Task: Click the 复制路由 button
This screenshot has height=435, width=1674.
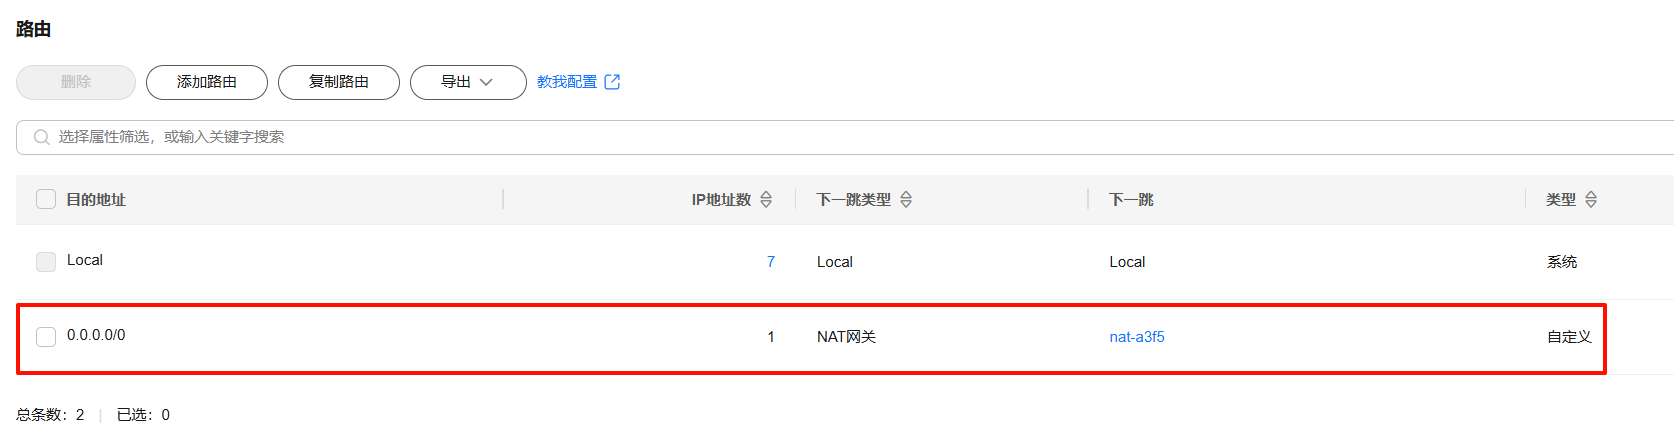Action: tap(339, 82)
